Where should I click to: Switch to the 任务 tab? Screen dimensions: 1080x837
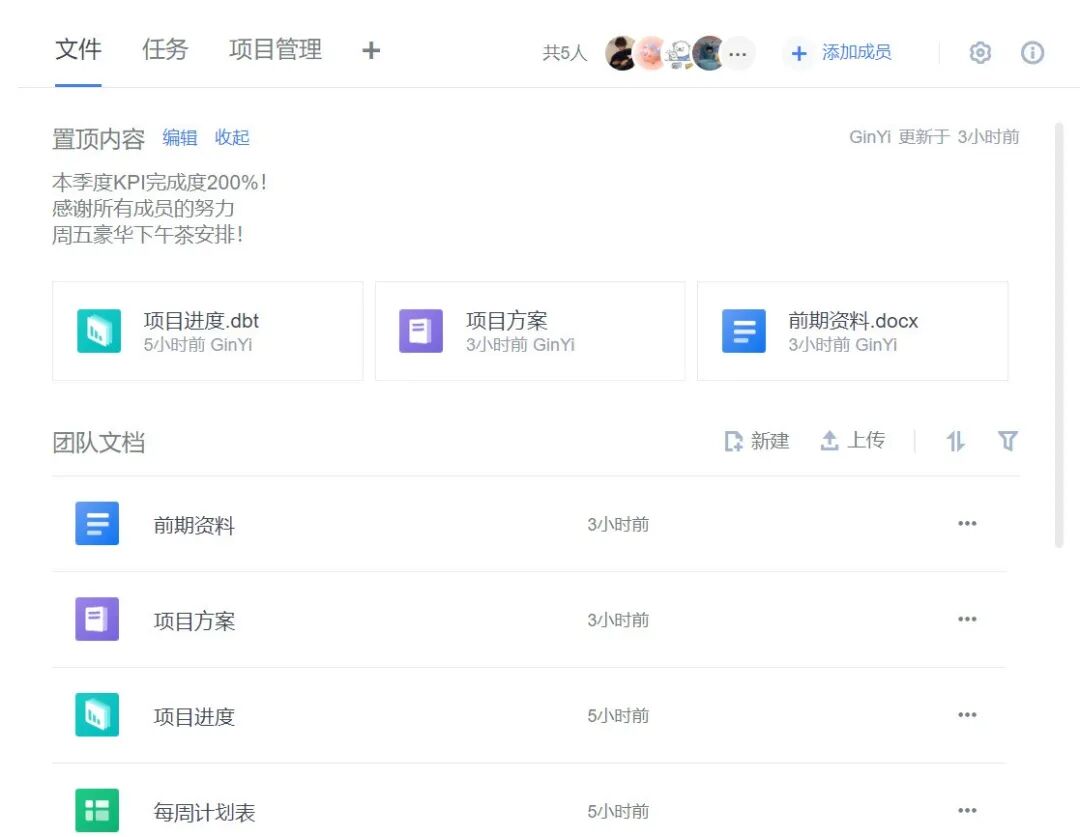(x=165, y=50)
